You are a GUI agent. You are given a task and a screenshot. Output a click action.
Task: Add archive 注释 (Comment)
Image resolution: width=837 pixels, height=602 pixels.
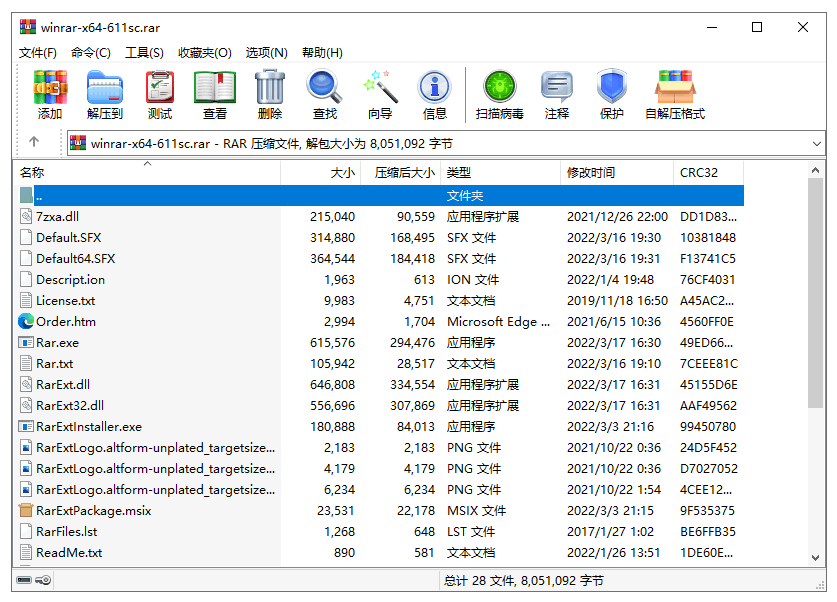[x=557, y=87]
